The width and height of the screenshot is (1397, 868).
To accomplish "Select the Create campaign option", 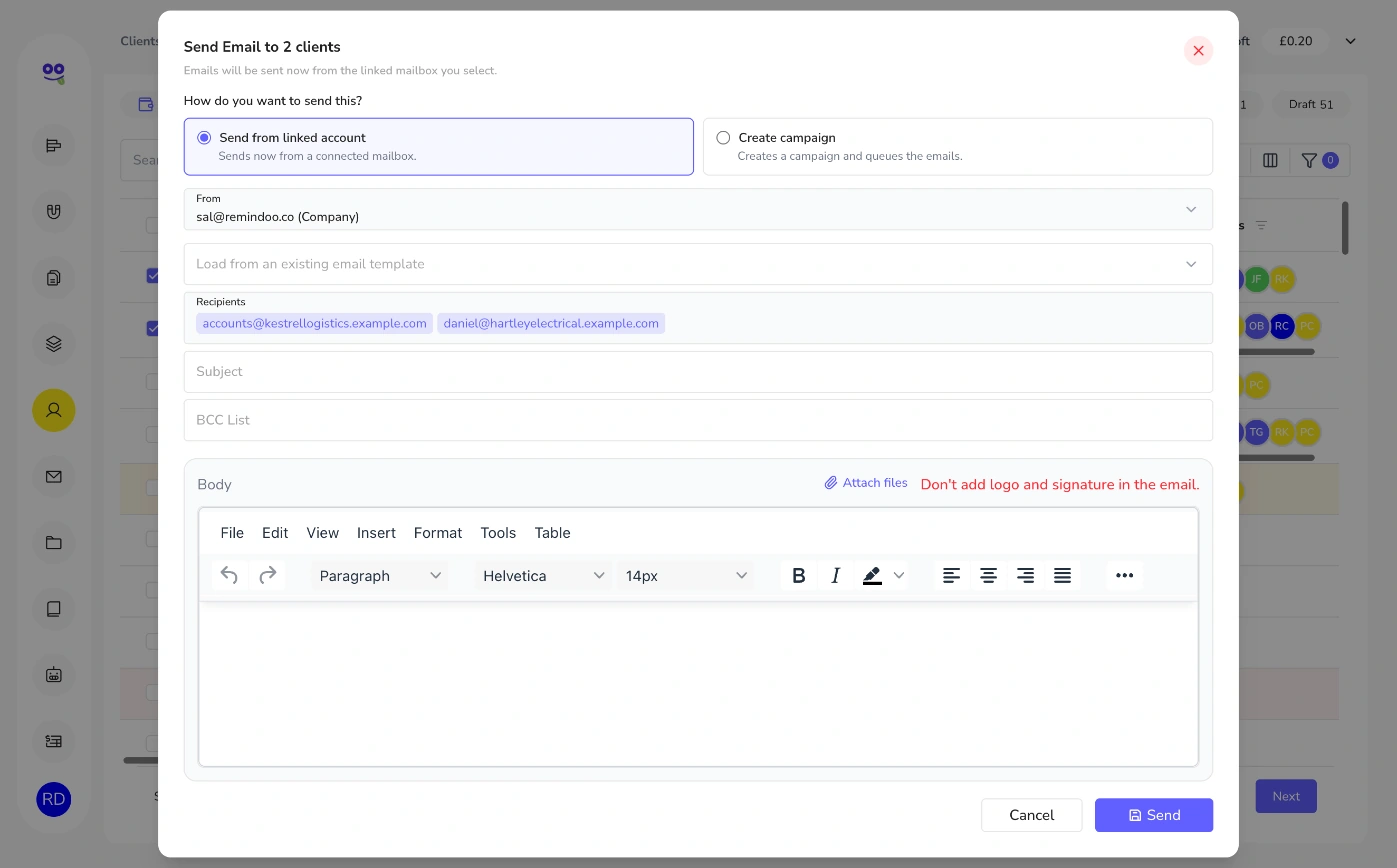I will [958, 147].
